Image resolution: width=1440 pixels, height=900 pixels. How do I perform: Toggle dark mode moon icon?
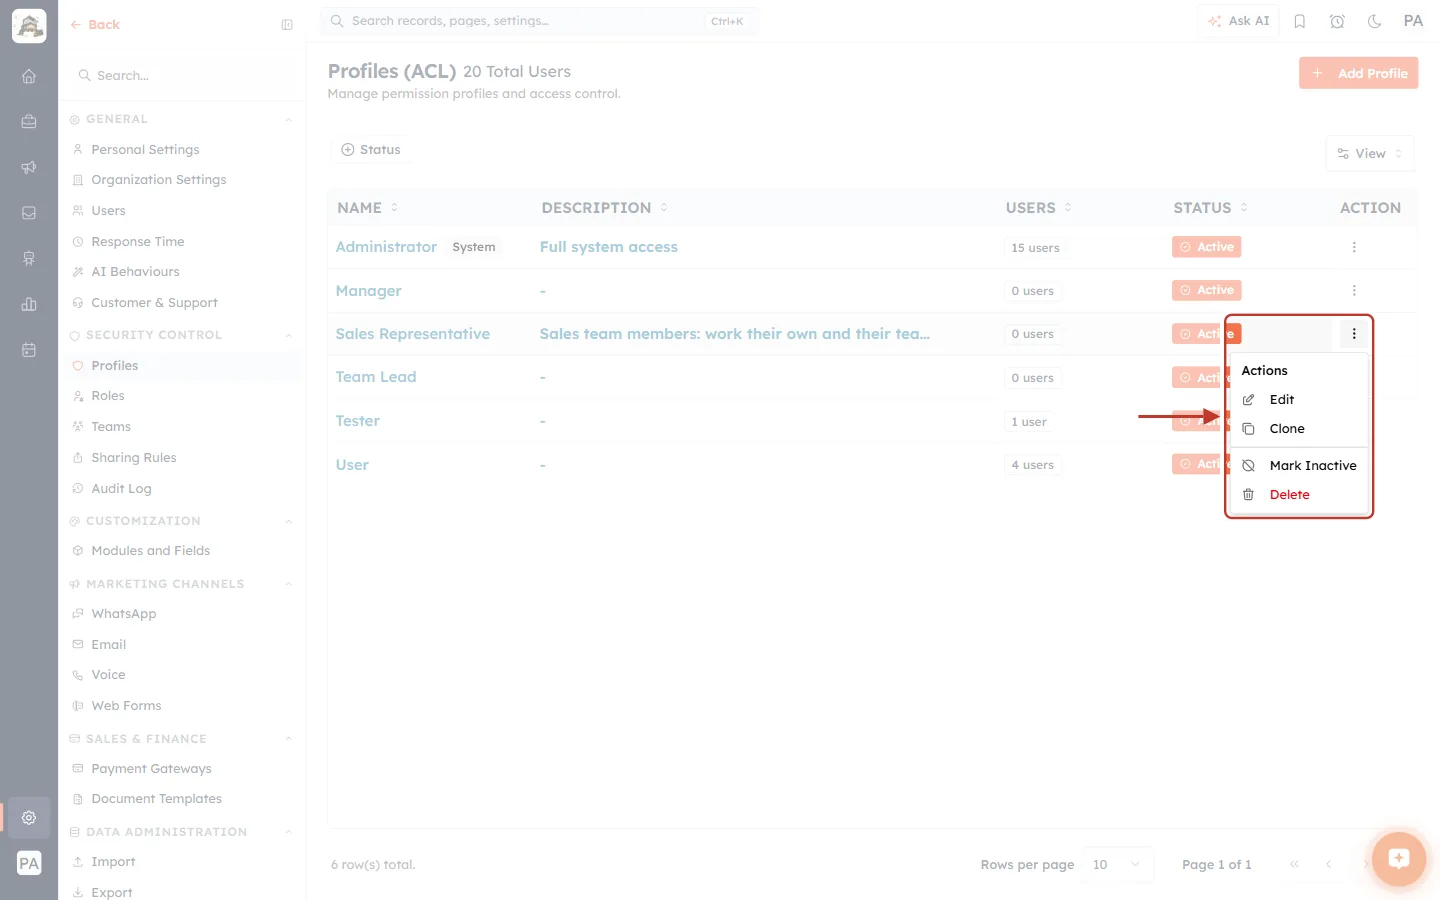[1375, 21]
